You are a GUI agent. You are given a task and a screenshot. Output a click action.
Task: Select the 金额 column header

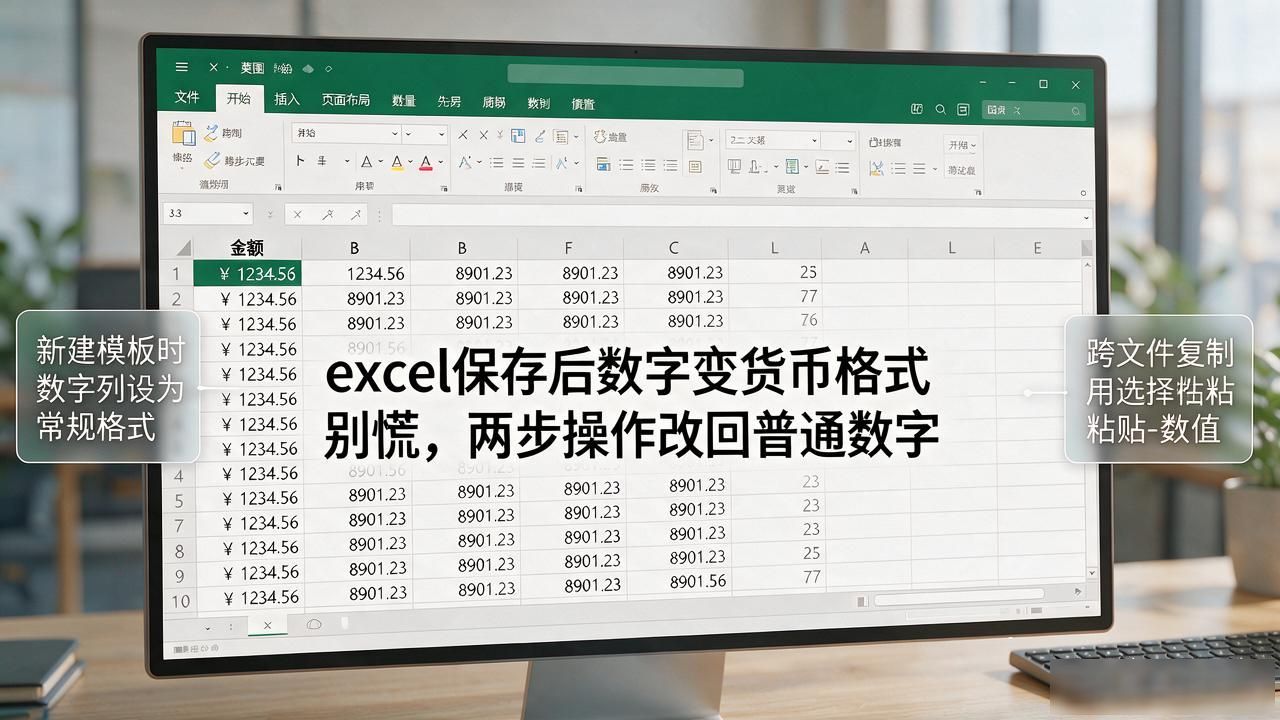tap(247, 247)
